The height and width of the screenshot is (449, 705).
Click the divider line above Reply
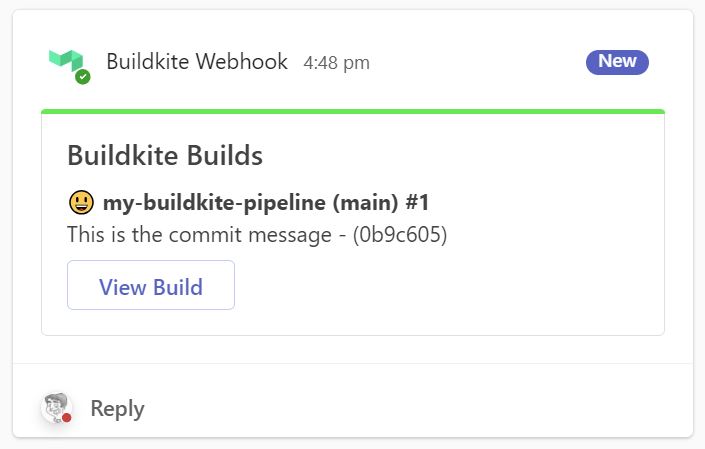coord(353,363)
